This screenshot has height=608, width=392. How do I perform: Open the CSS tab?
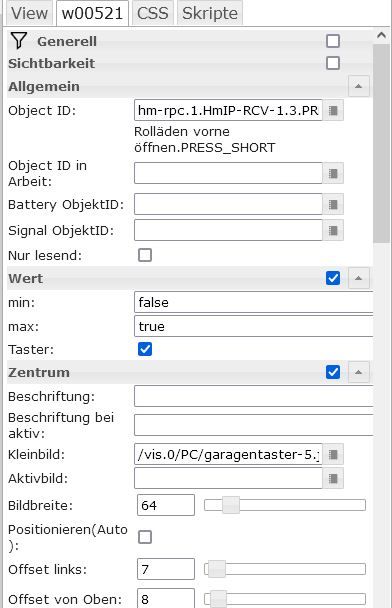(153, 13)
